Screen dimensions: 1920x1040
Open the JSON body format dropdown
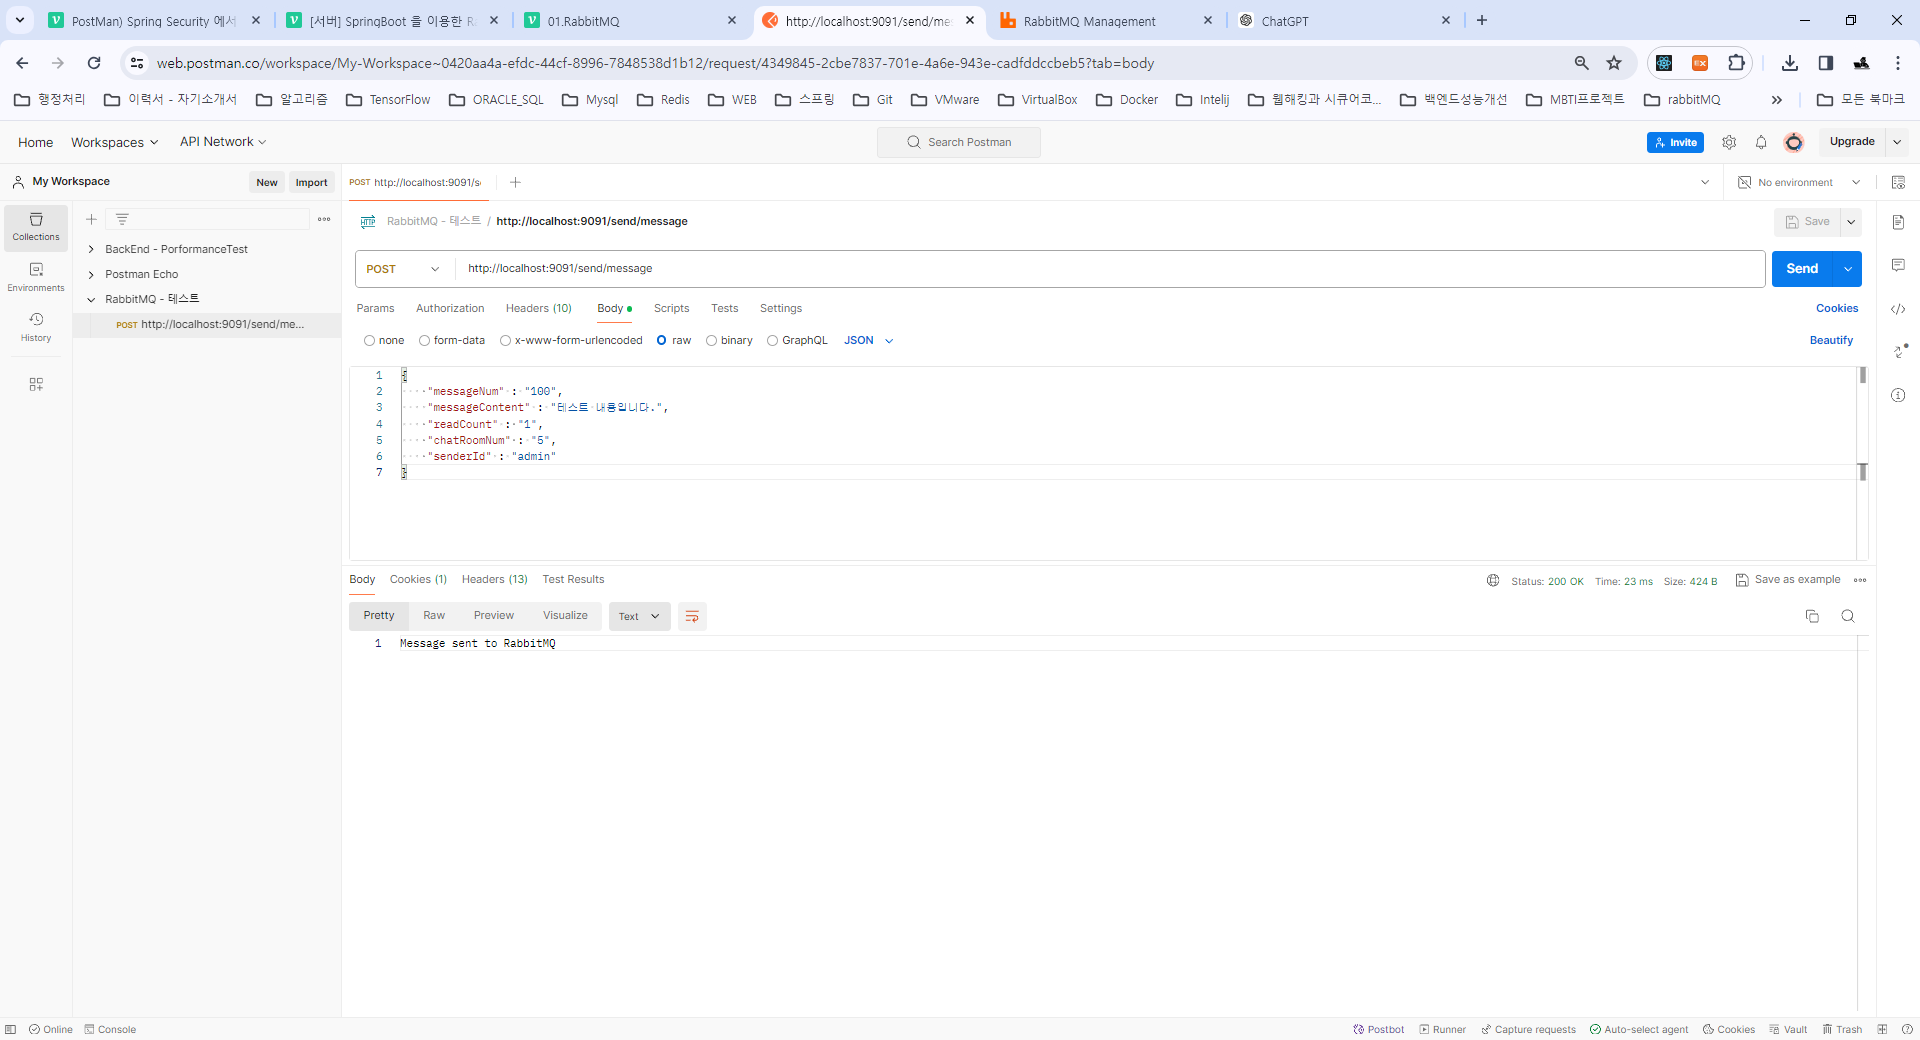tap(868, 341)
